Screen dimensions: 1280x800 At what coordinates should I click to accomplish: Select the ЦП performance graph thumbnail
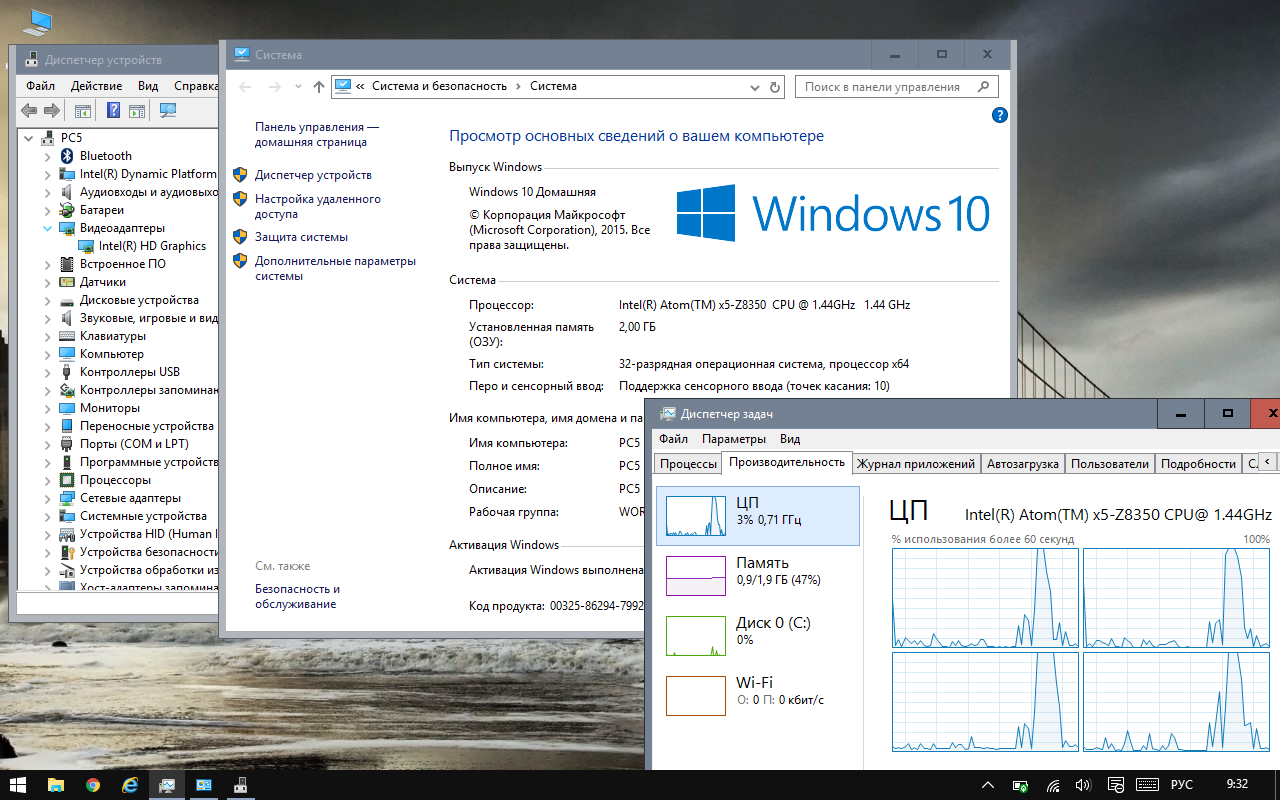pyautogui.click(x=696, y=516)
